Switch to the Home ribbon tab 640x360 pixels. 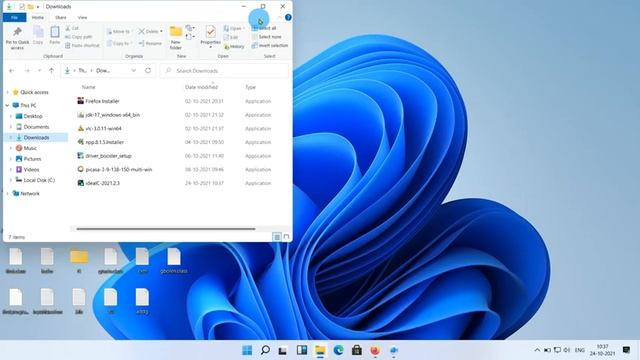click(x=38, y=18)
